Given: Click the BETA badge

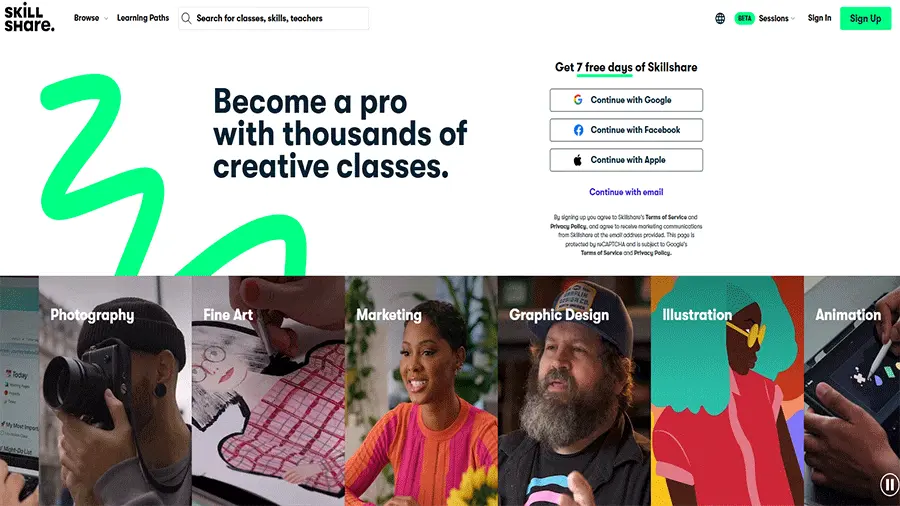Looking at the screenshot, I should 744,18.
